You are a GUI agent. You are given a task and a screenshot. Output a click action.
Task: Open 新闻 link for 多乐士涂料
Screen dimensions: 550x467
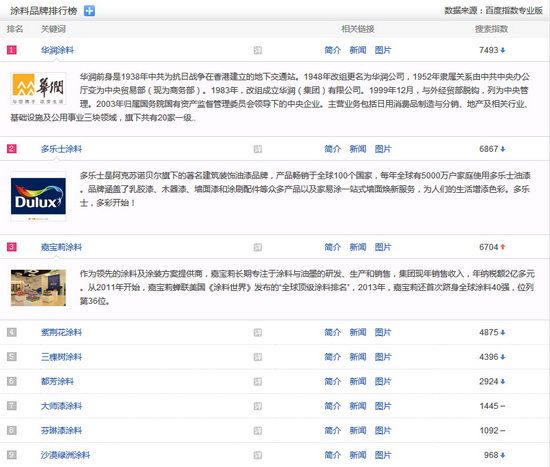click(x=358, y=149)
